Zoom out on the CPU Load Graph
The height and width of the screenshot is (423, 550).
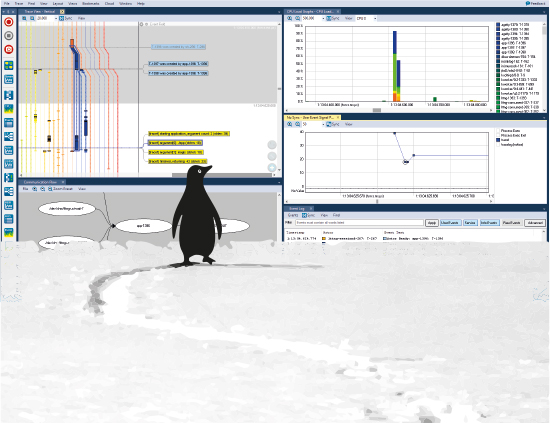click(297, 18)
